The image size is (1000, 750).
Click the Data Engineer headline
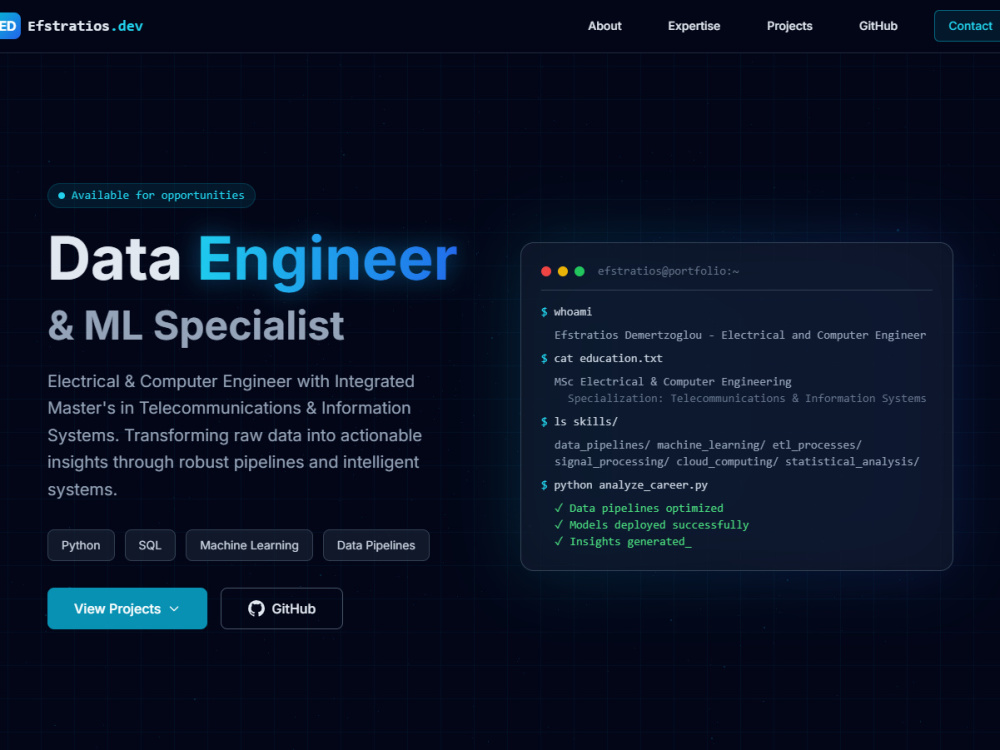click(253, 260)
